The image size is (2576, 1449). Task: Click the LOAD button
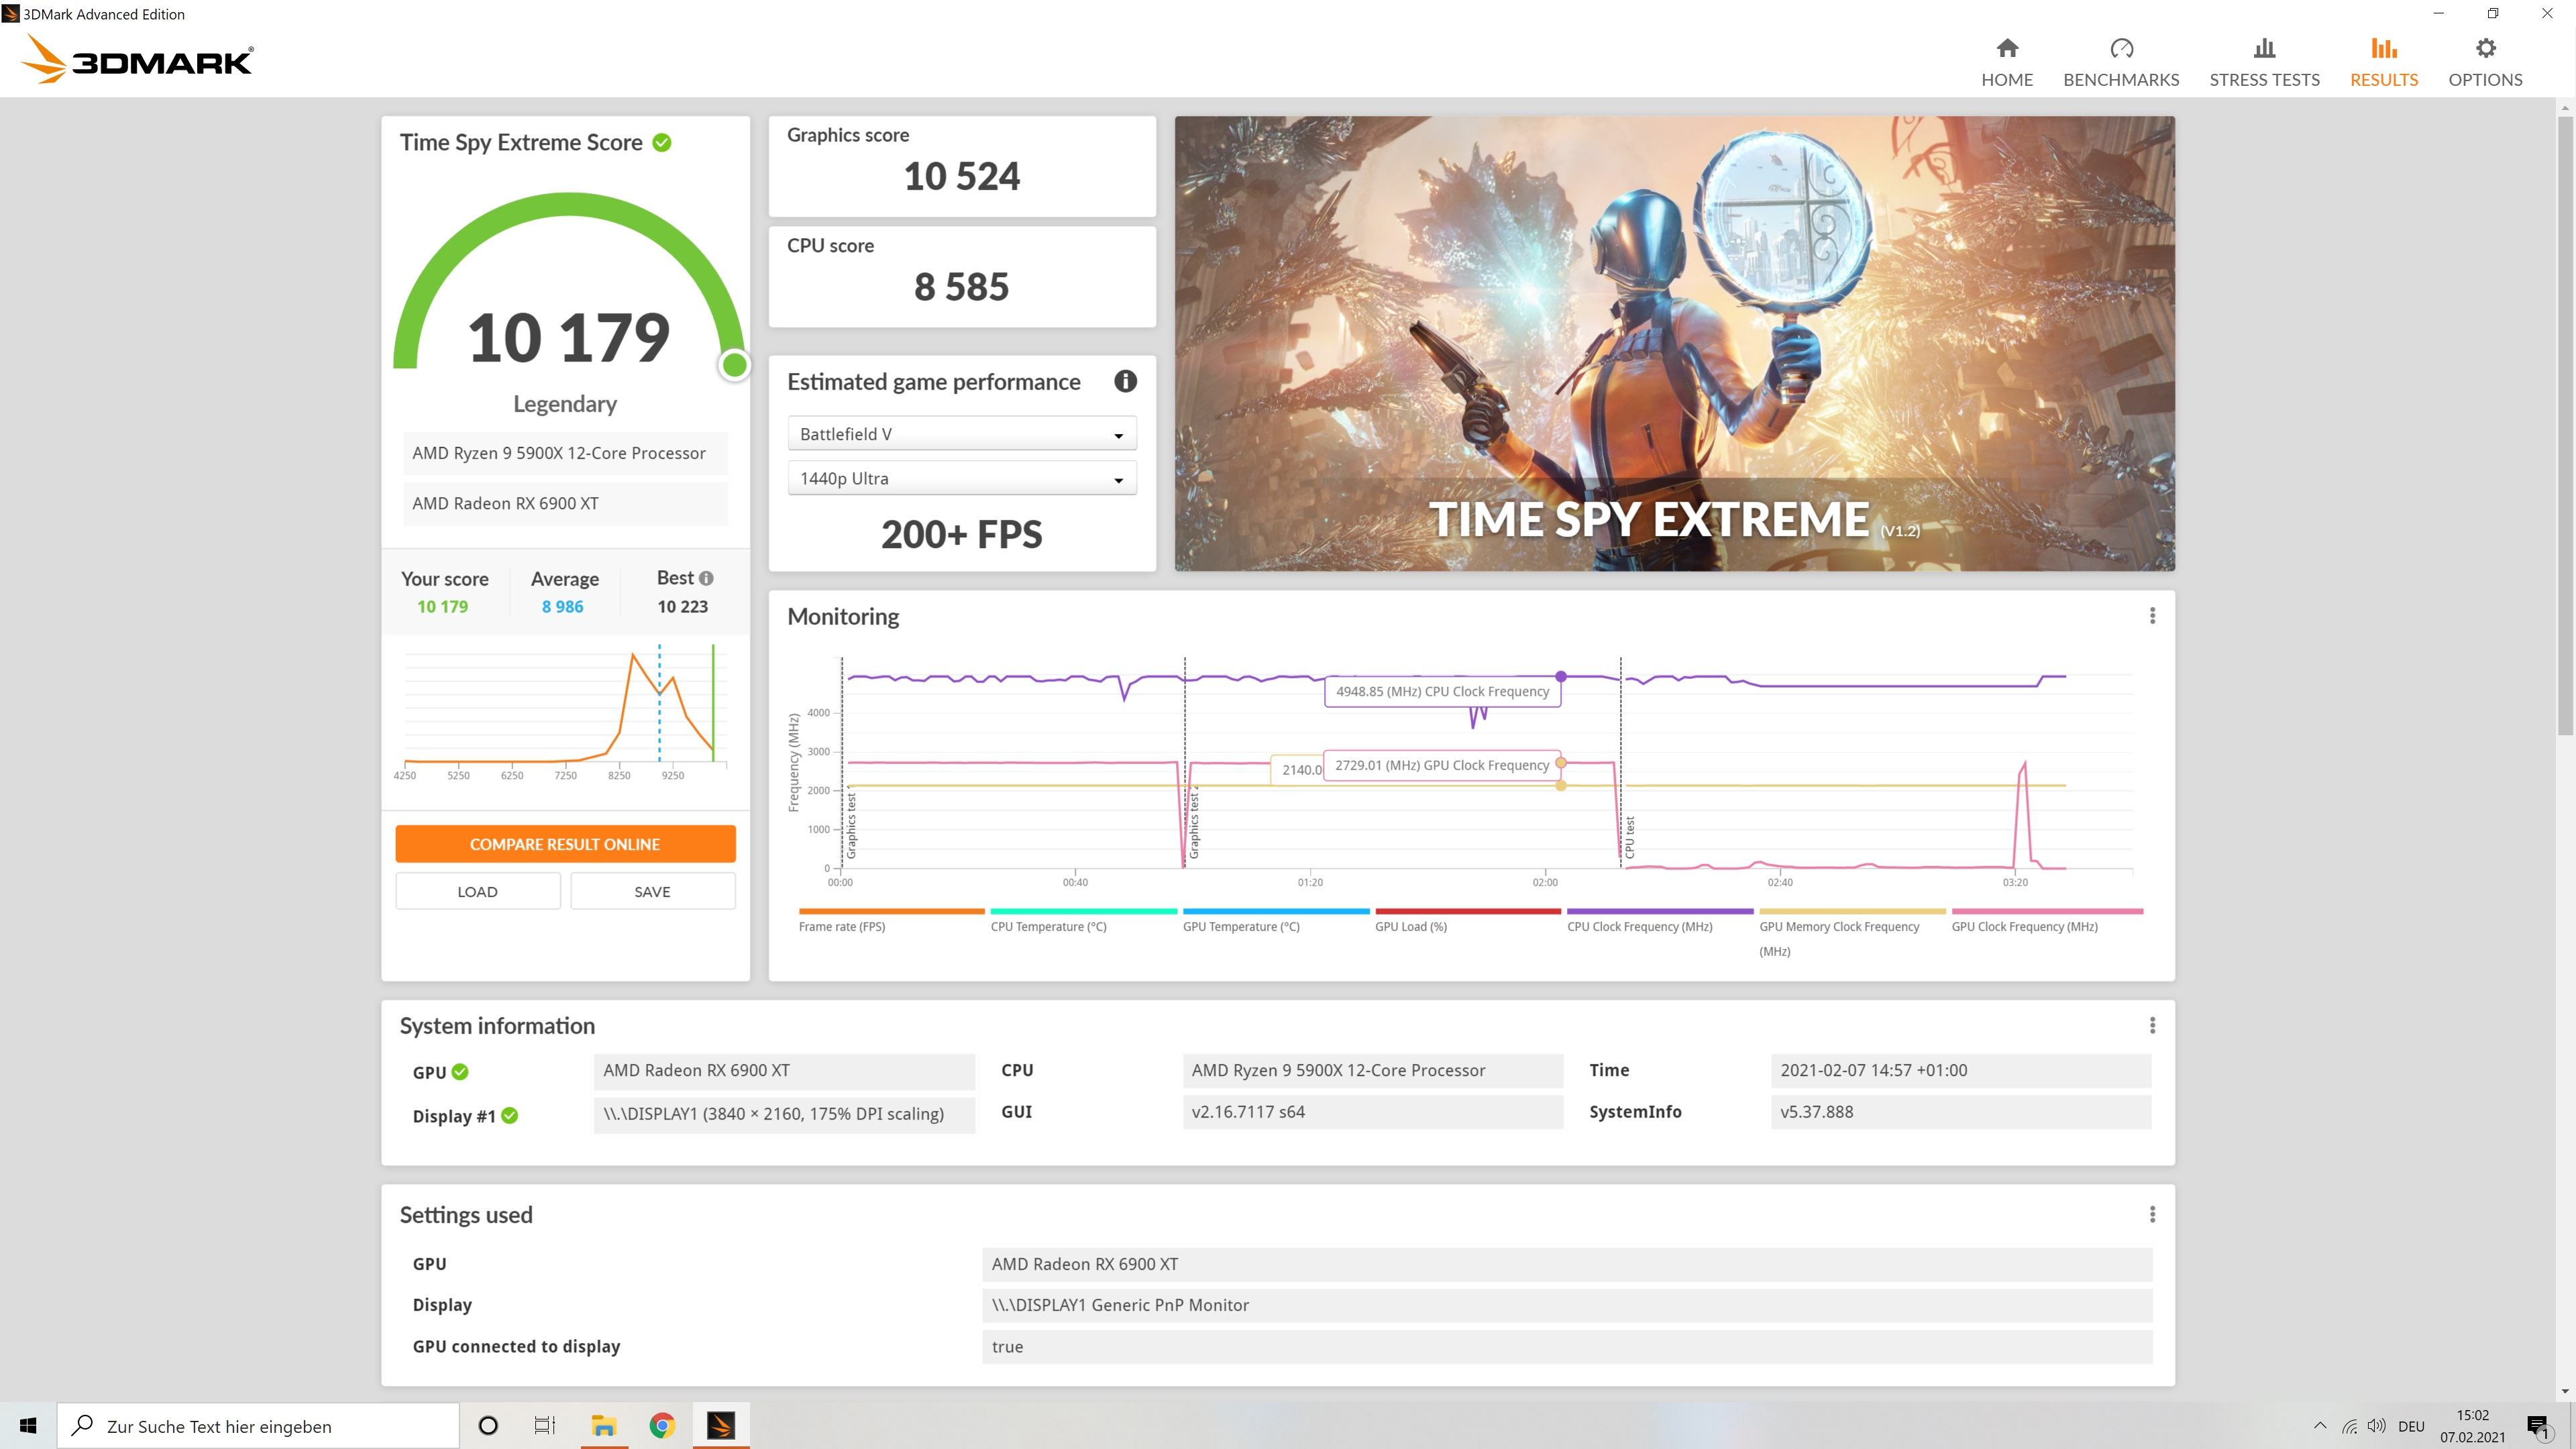tap(478, 891)
